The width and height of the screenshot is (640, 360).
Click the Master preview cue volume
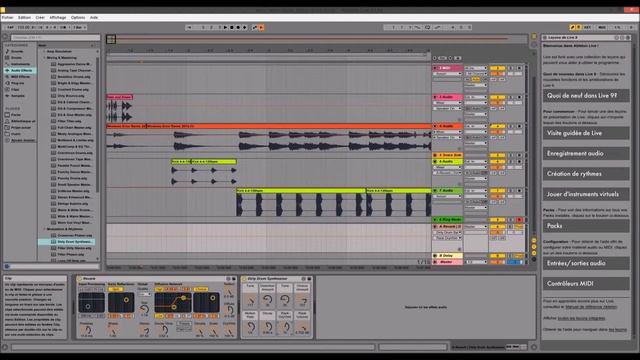[x=515, y=262]
